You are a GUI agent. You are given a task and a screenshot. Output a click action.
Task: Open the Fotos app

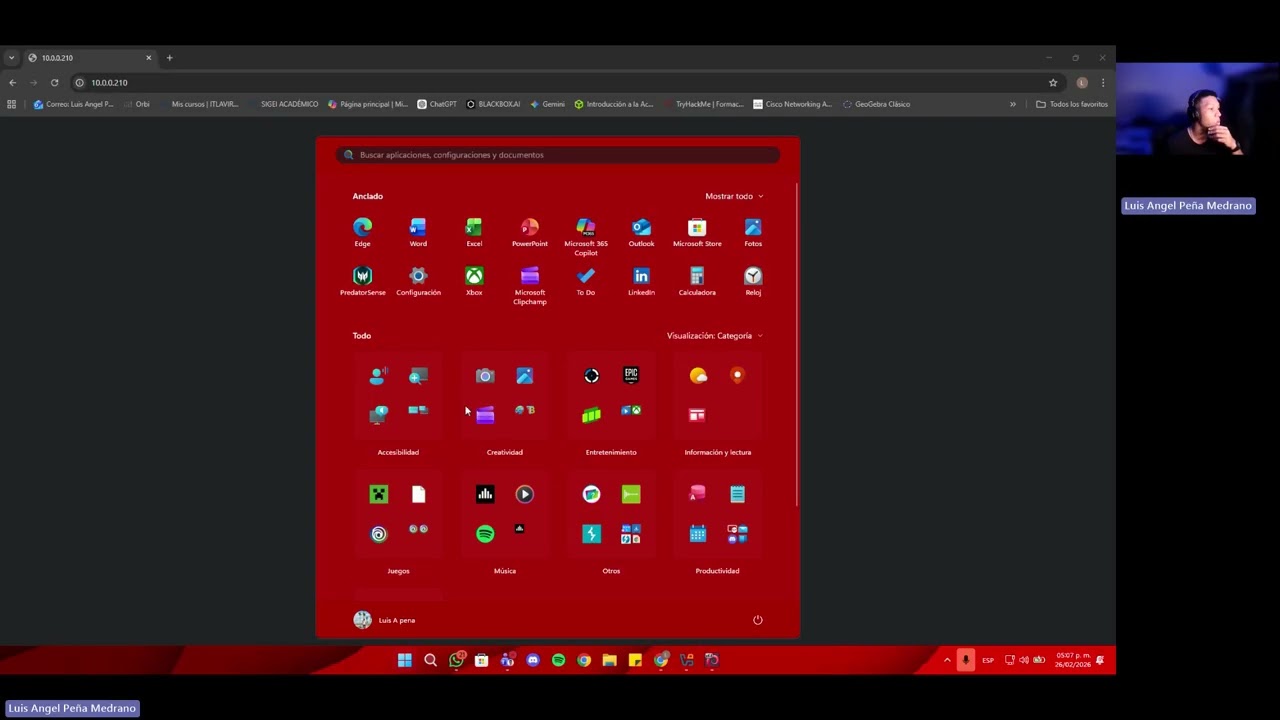click(x=753, y=232)
